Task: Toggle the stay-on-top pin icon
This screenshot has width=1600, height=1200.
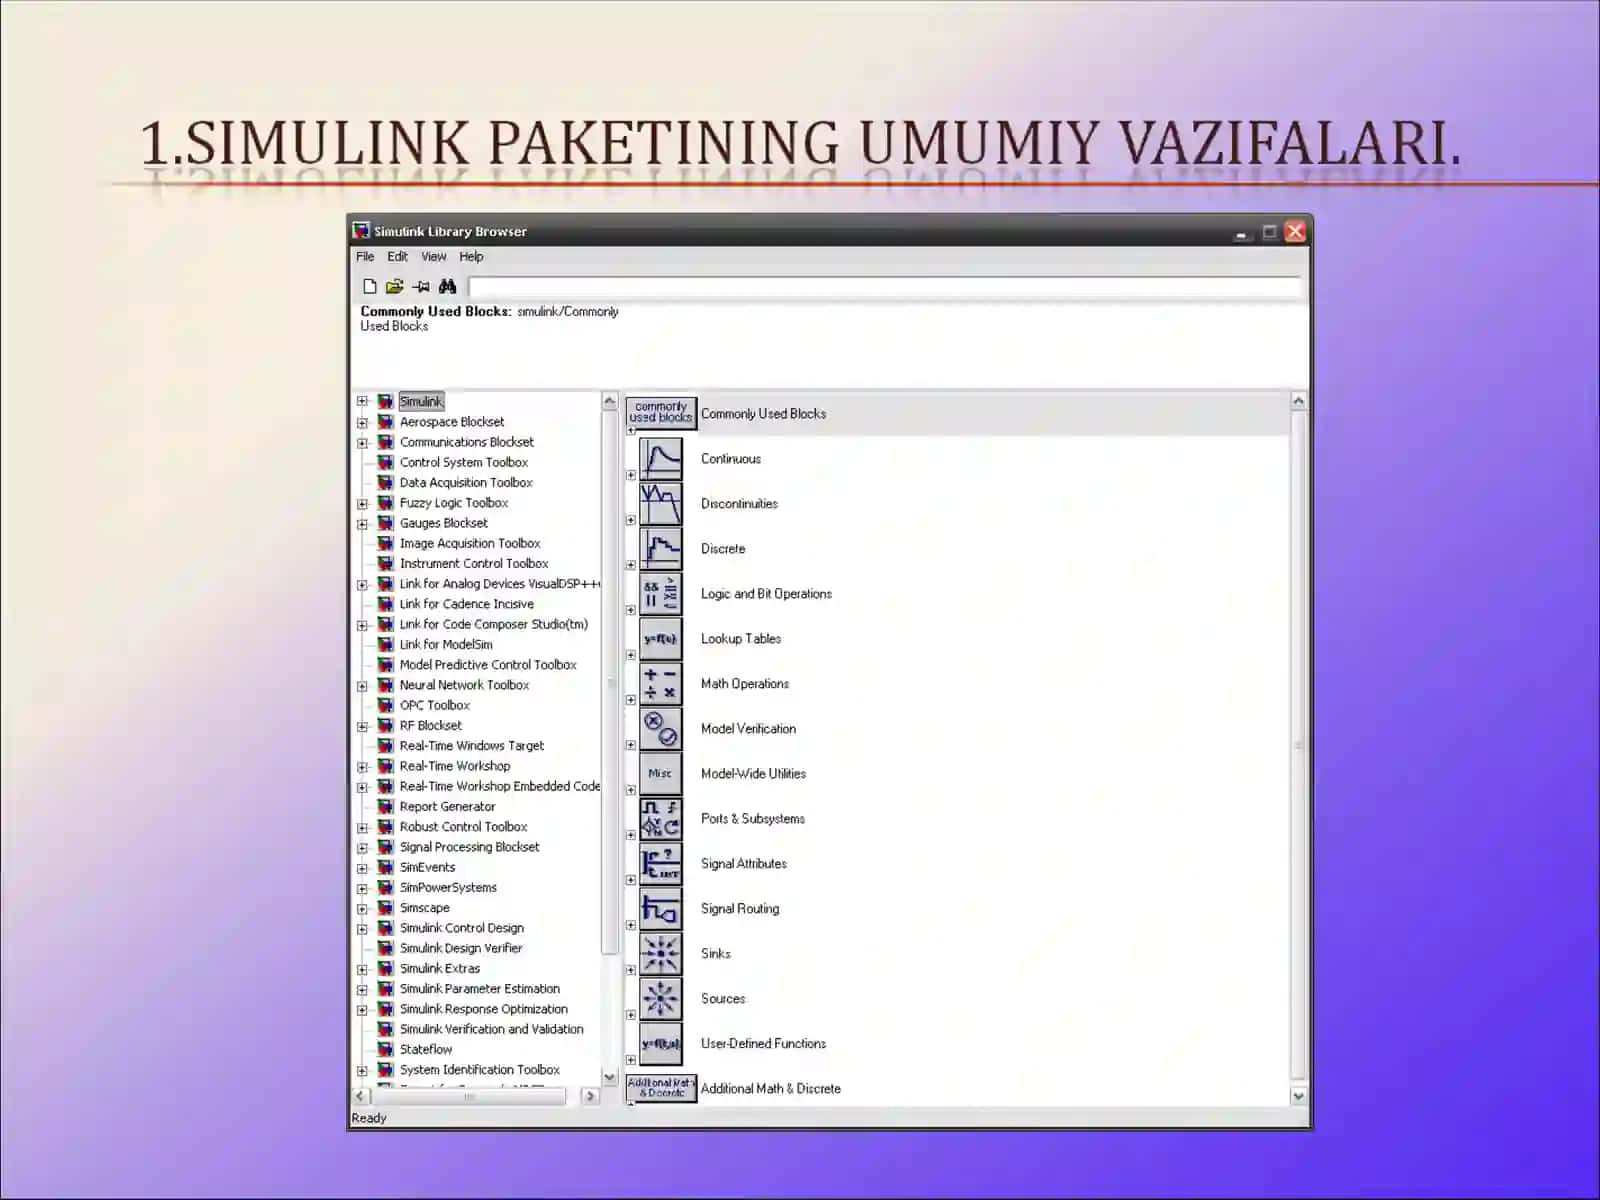Action: pos(421,286)
